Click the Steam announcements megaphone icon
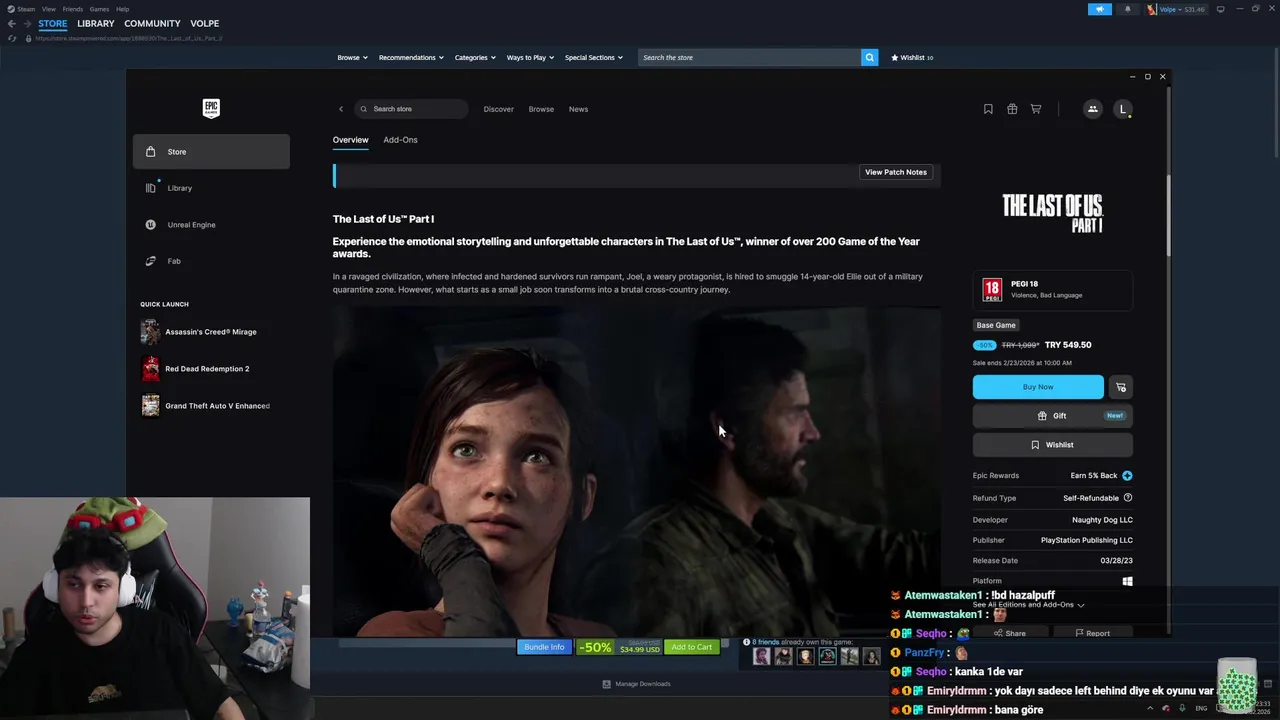 tap(1099, 9)
